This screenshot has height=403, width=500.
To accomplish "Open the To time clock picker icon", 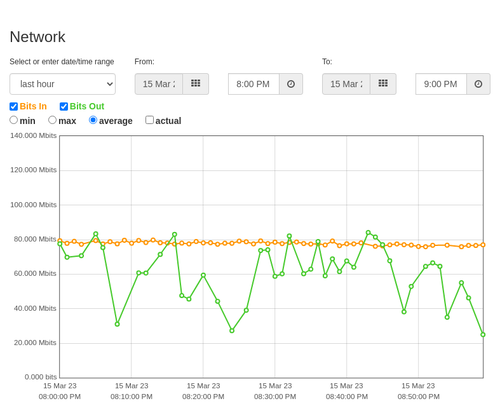I will point(478,84).
